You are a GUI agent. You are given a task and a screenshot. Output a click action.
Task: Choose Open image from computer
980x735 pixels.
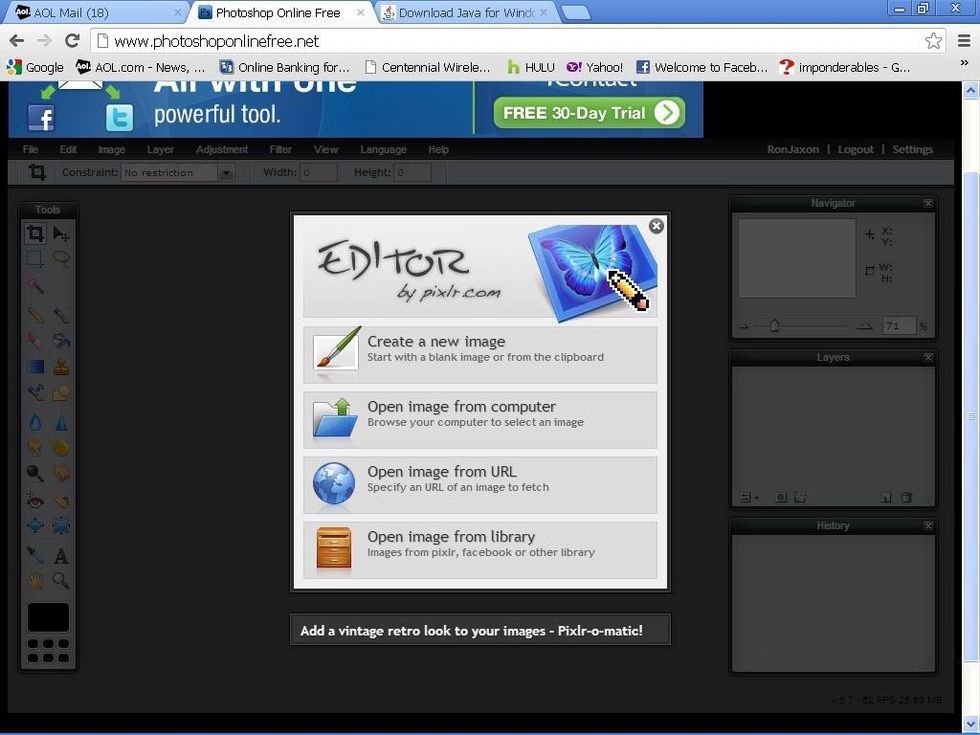[x=480, y=419]
